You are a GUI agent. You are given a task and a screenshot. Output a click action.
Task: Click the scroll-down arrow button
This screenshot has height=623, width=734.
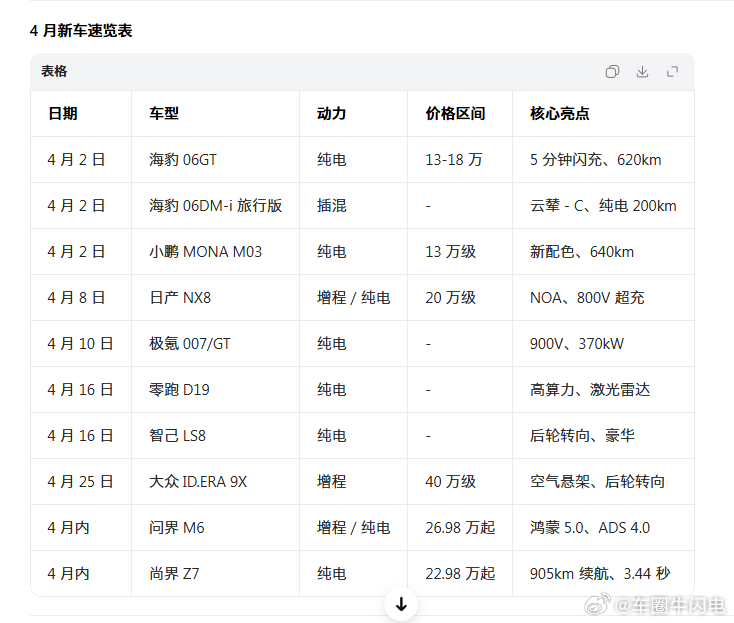click(401, 604)
